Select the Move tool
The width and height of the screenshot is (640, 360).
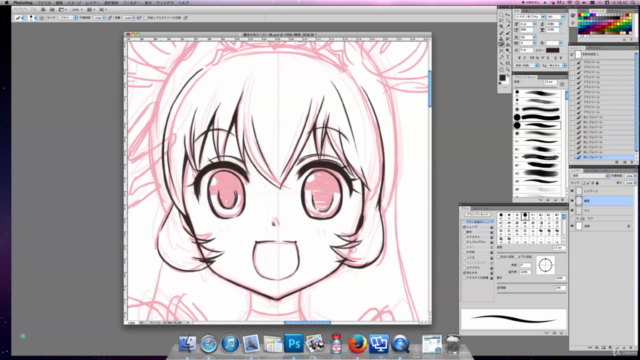click(x=508, y=15)
